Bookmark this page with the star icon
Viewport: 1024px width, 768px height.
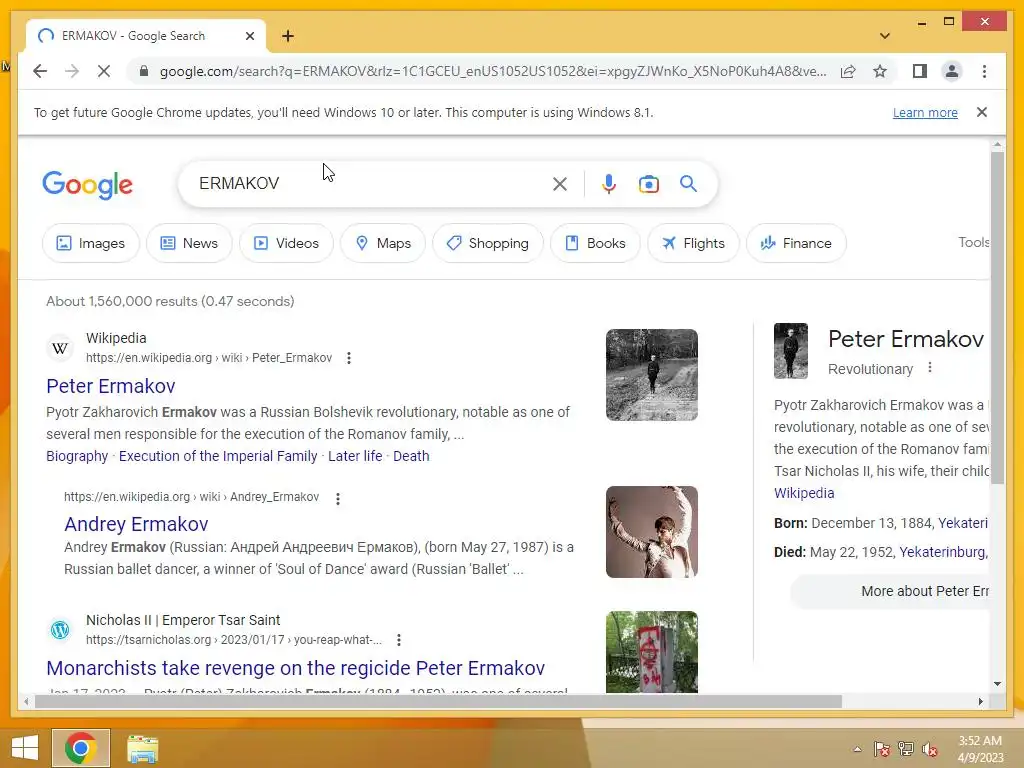tap(880, 71)
